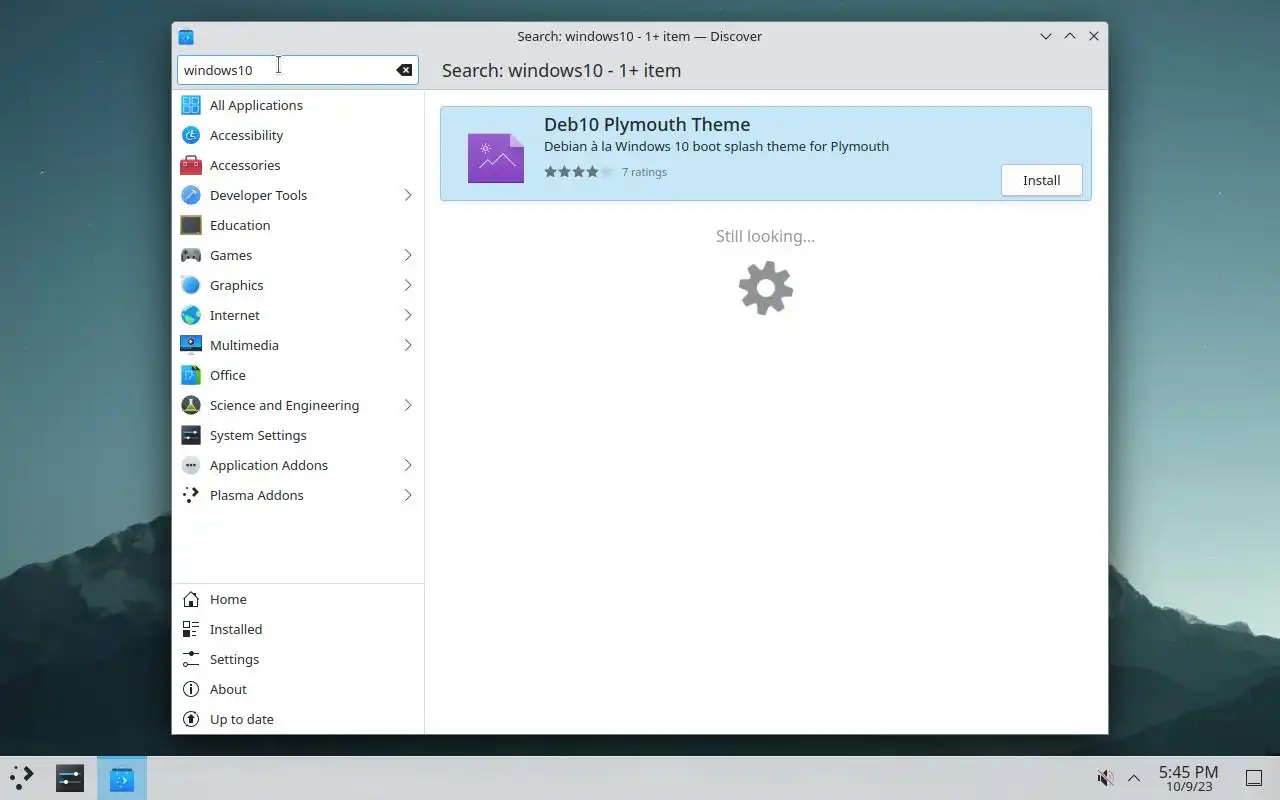This screenshot has height=800, width=1280.
Task: Expand the Developer Tools subcategories arrow
Action: pos(408,195)
